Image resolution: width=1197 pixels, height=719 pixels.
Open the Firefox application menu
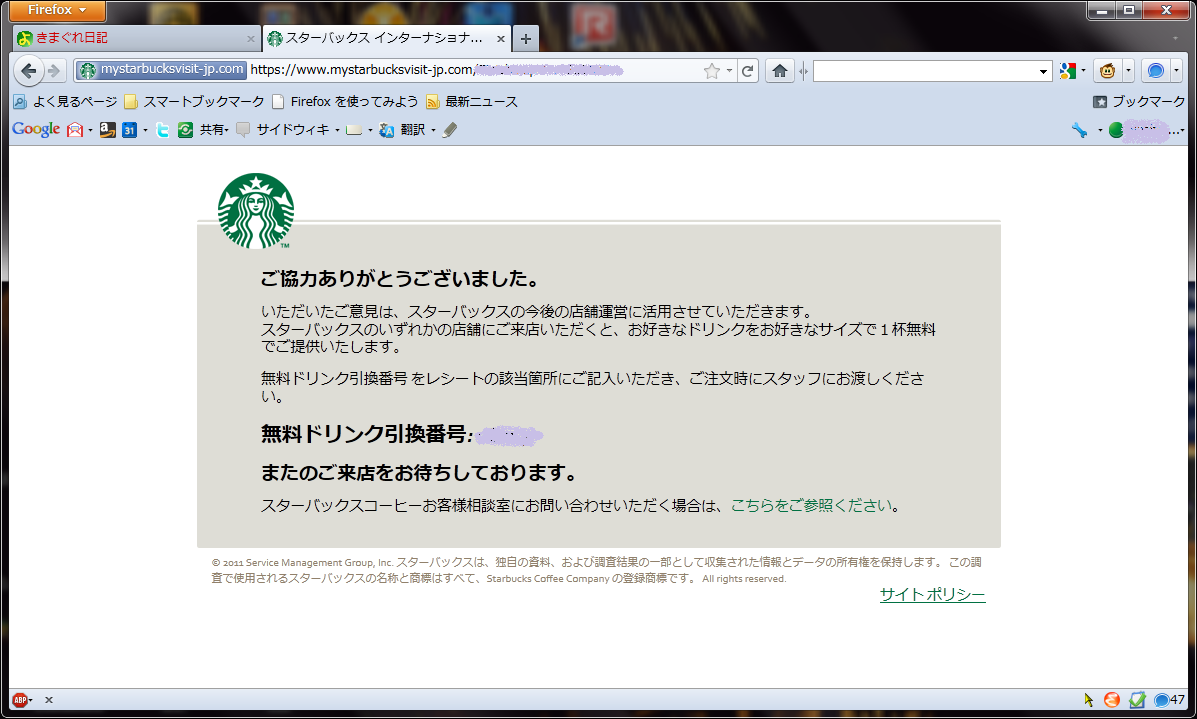point(57,10)
